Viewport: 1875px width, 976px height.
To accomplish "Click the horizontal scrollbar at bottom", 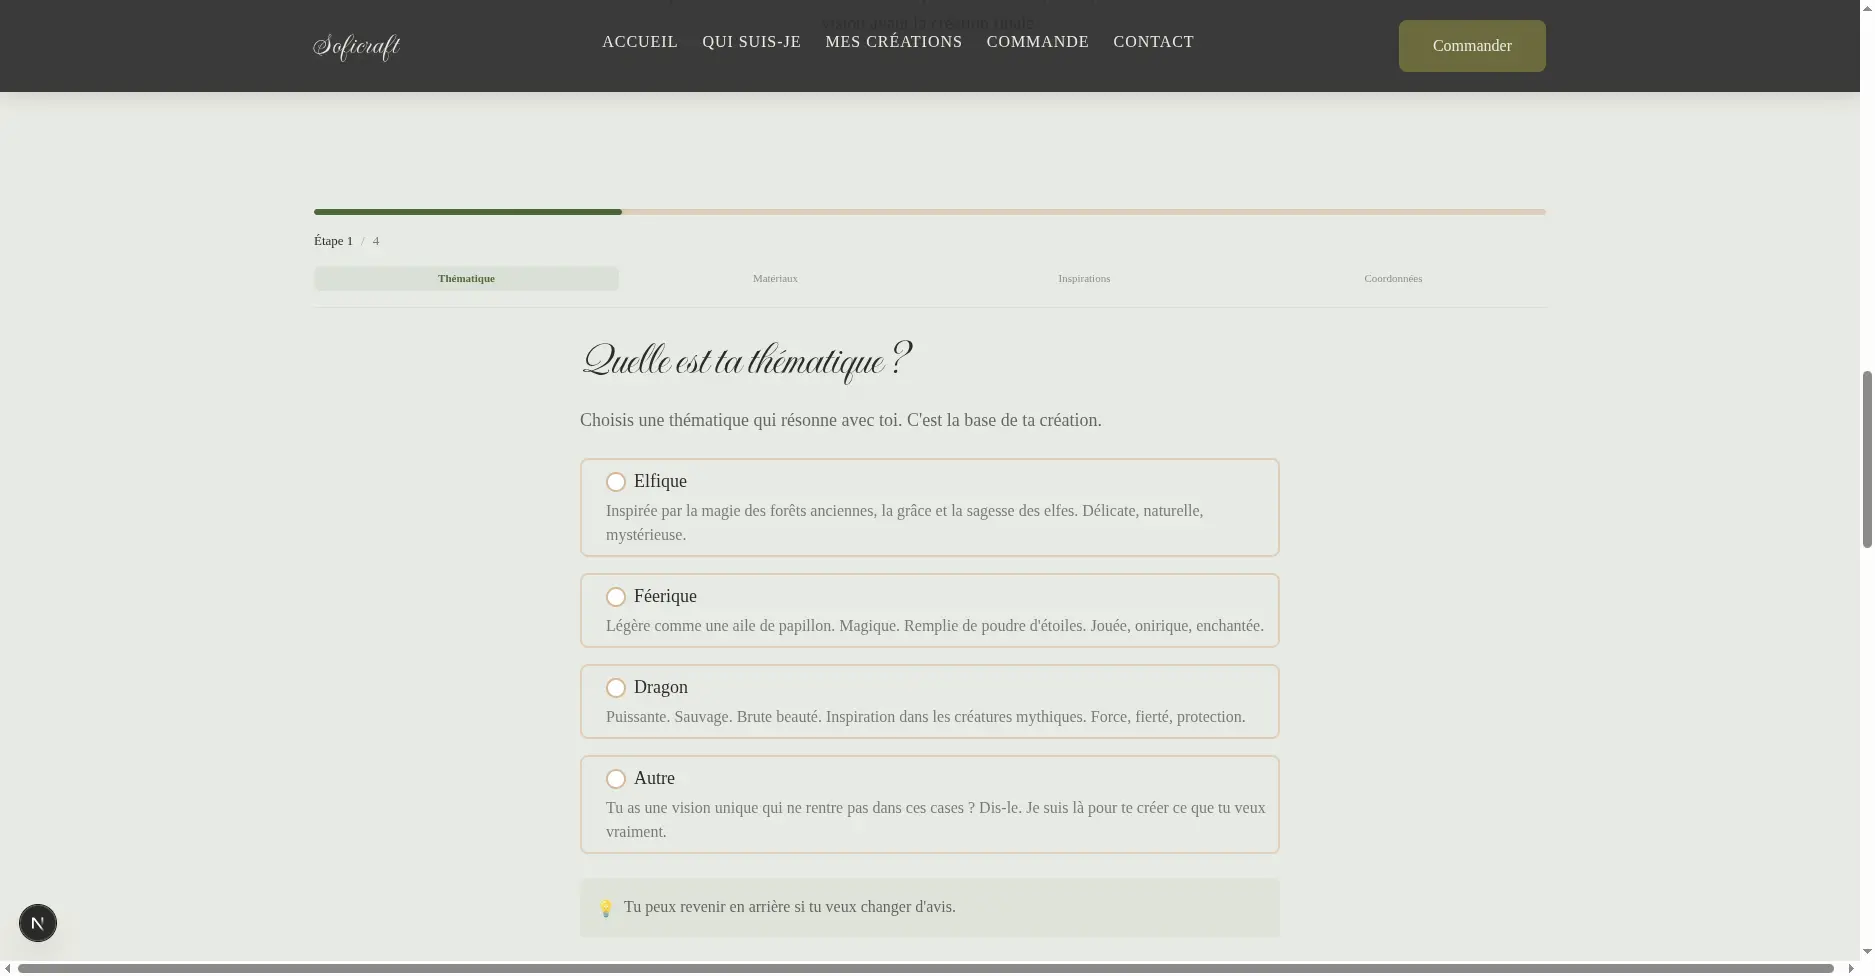I will coord(925,968).
